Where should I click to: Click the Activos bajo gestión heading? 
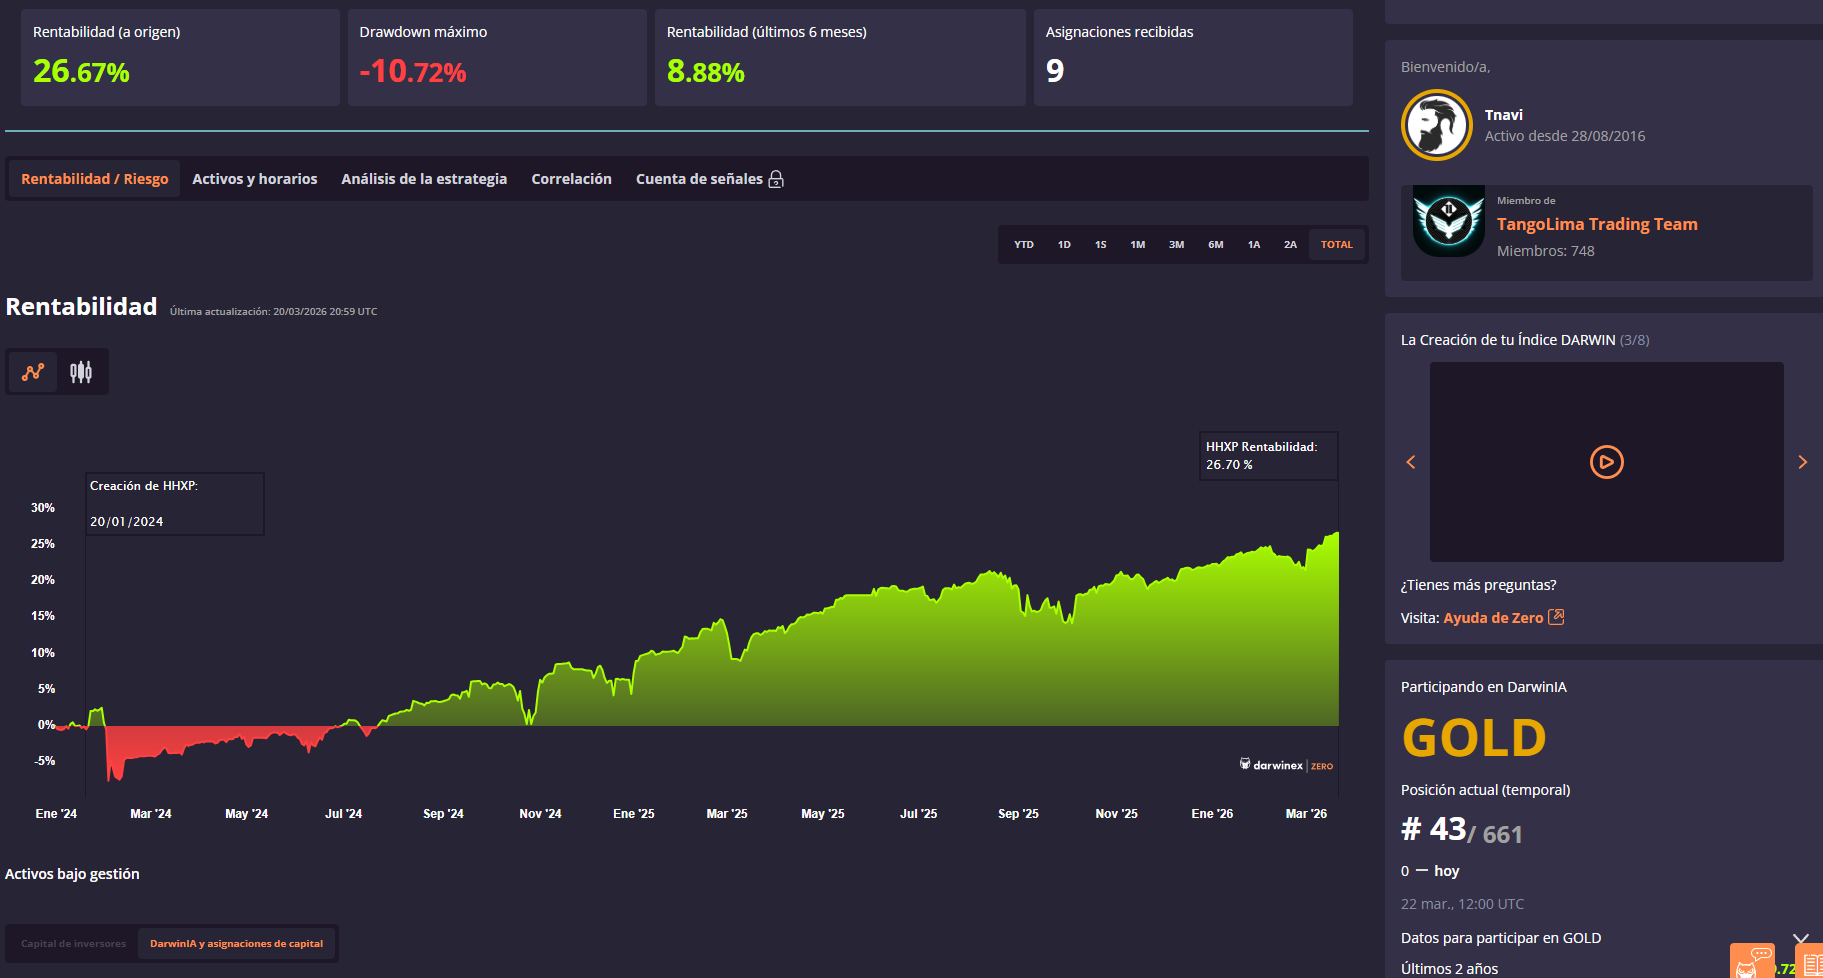tap(72, 874)
